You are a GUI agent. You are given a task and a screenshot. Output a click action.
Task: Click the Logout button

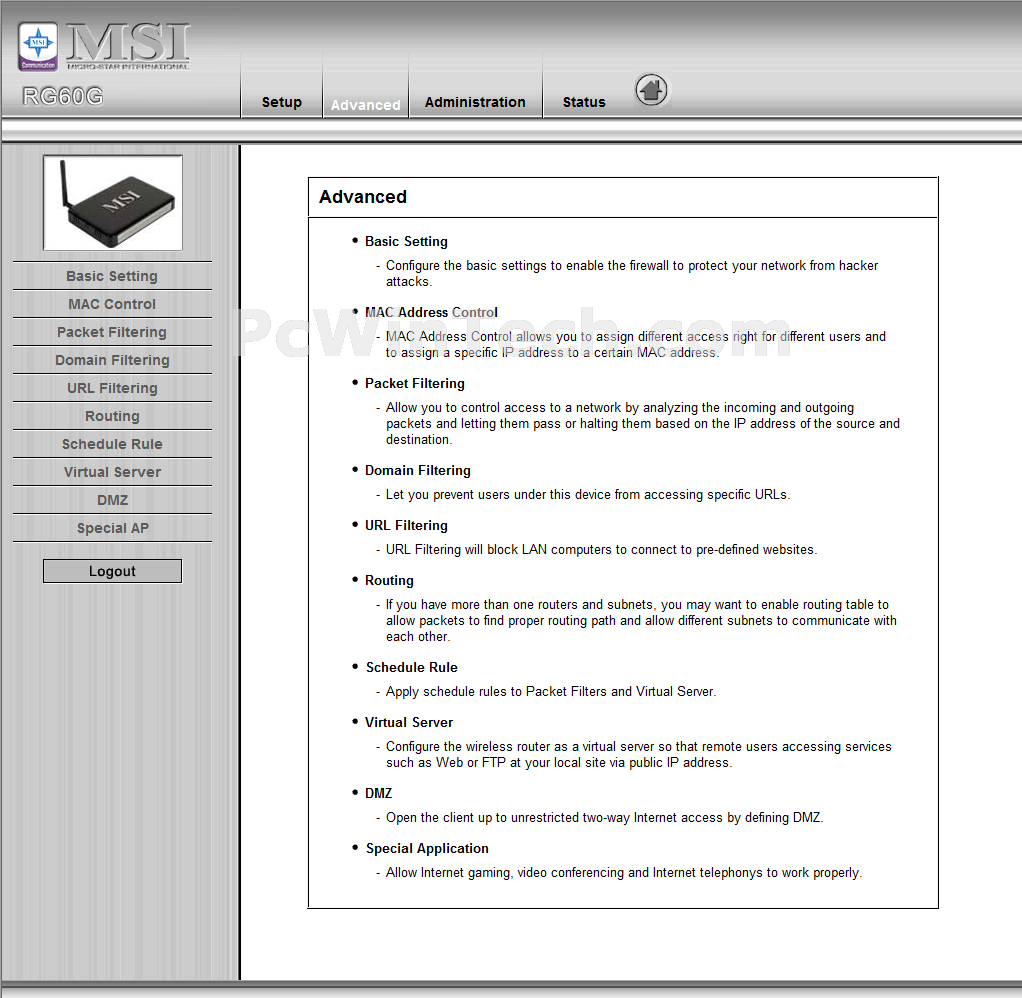click(112, 571)
